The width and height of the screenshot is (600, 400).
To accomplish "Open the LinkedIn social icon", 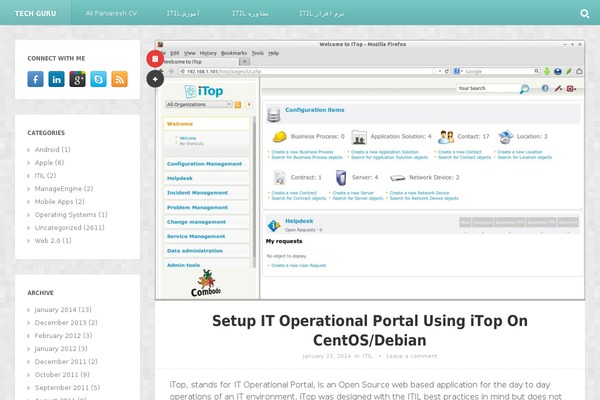I will tap(56, 79).
